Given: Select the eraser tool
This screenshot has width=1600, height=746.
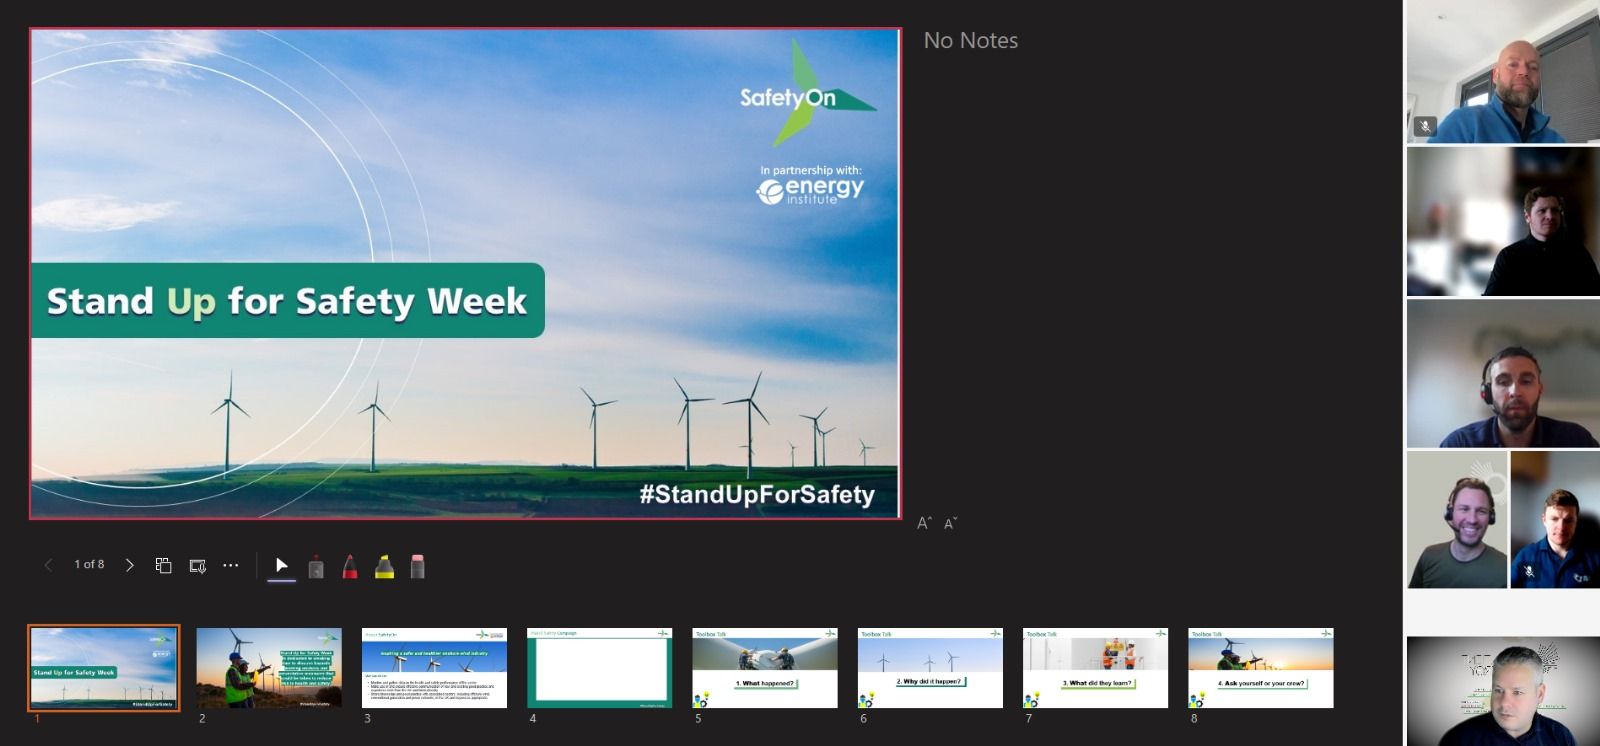Looking at the screenshot, I should coord(418,567).
